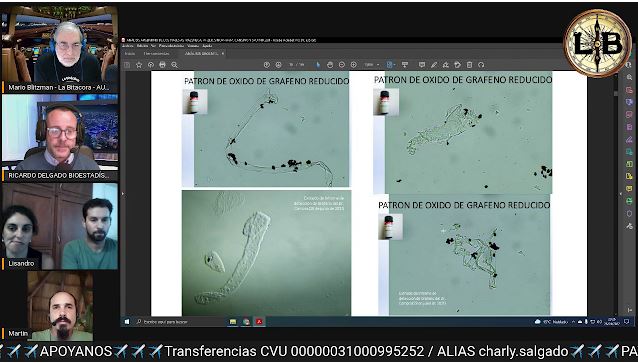Viewport: 638px width, 363px height.
Task: Click the weather widget in taskbar
Action: coord(551,322)
